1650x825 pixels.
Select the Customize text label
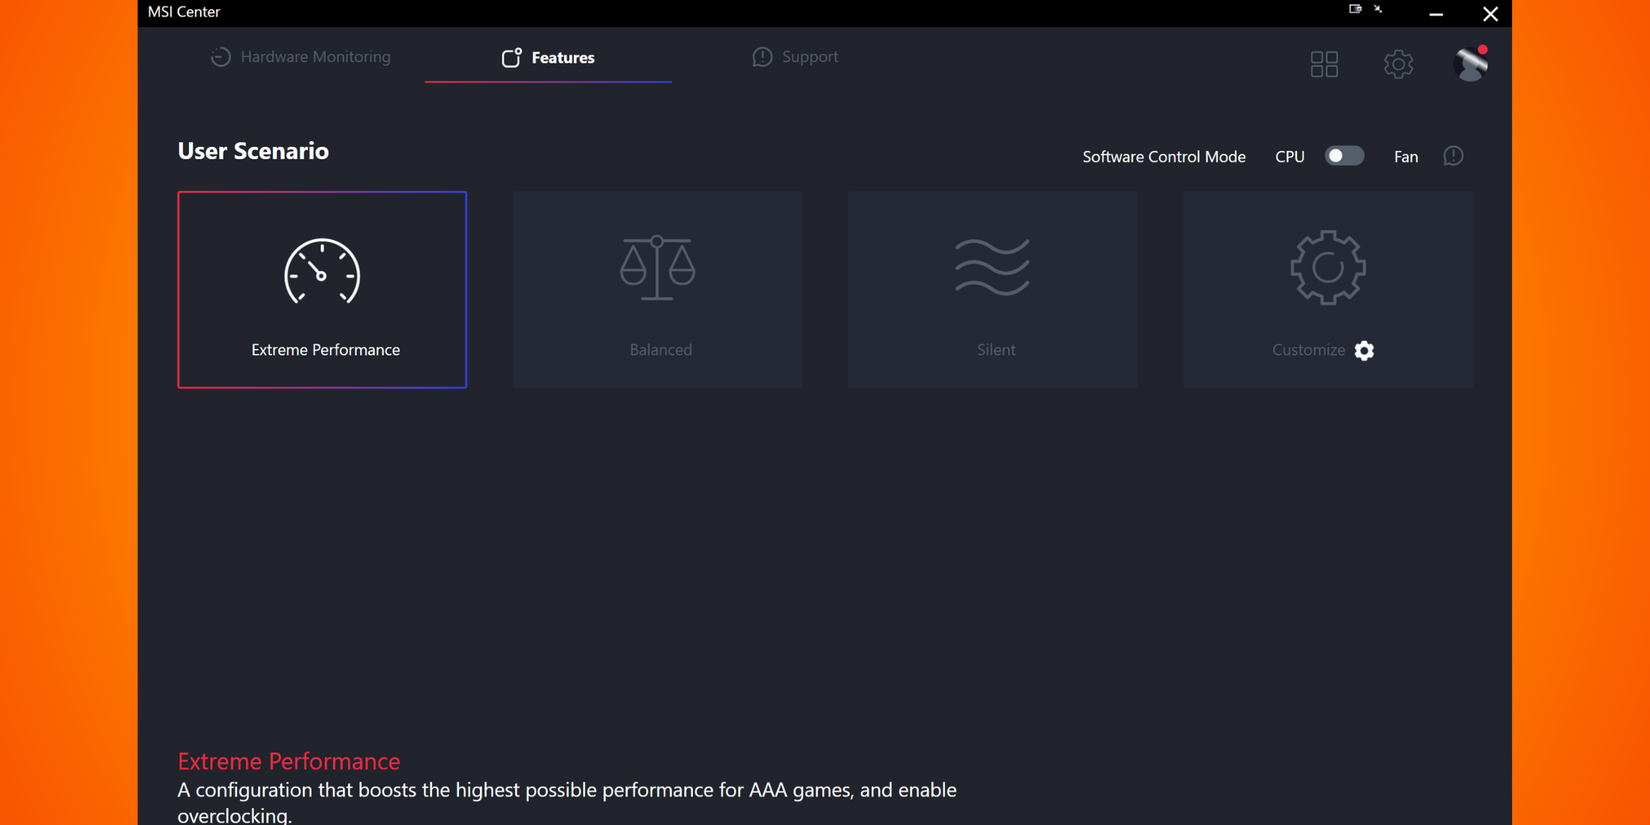point(1308,350)
